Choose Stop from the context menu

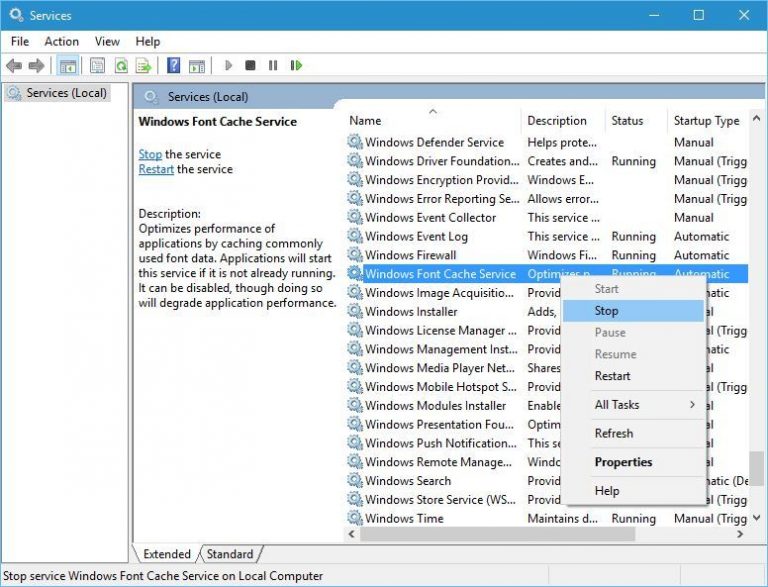click(633, 311)
